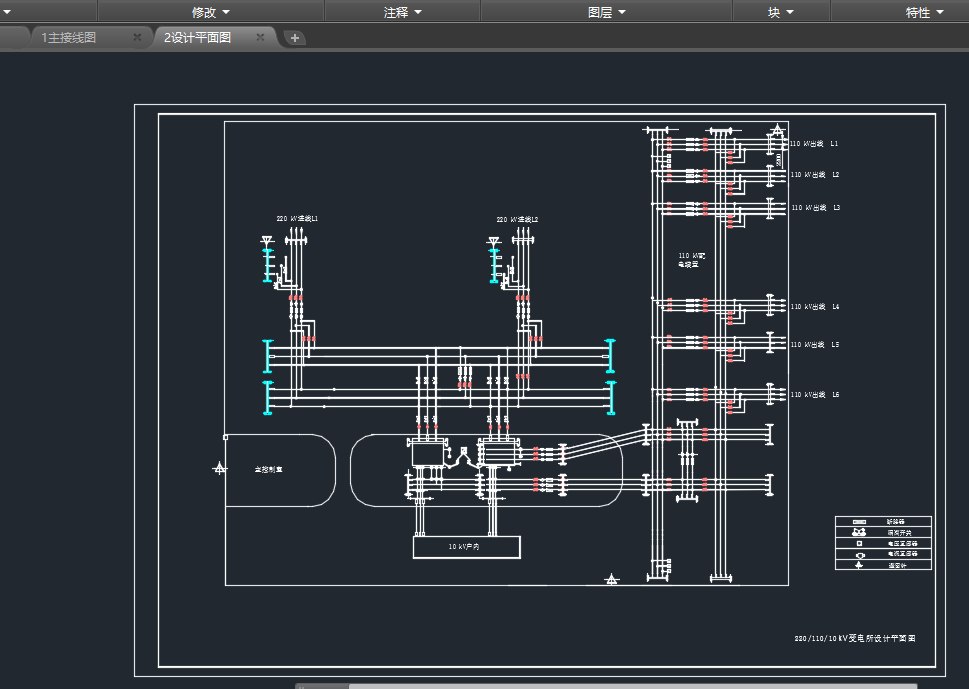Select the lightning rod symbol near 110 kV出线 L1

point(777,130)
